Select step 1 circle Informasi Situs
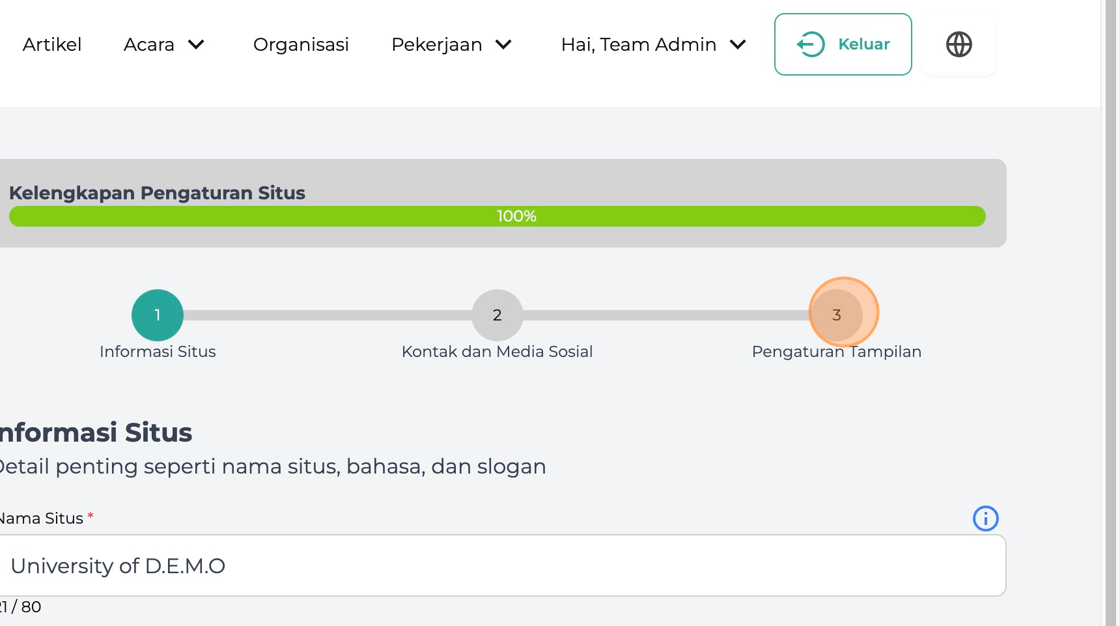The height and width of the screenshot is (626, 1120). pos(157,315)
